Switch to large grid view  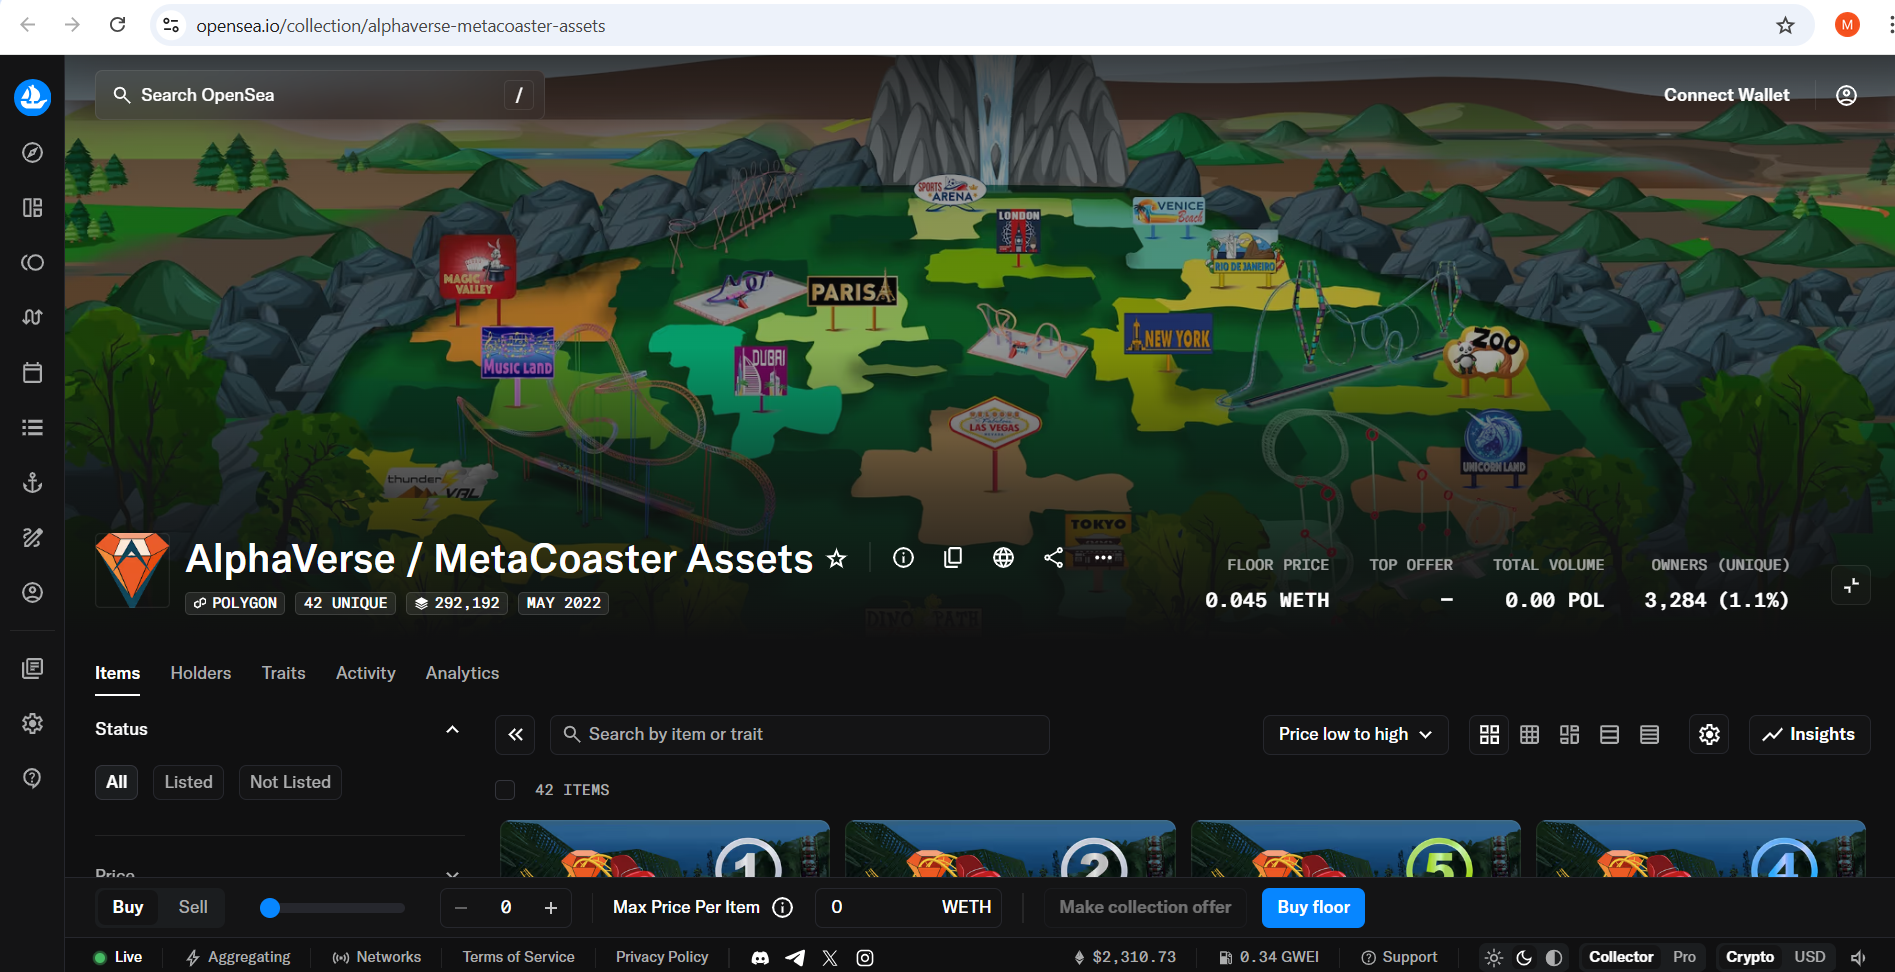coord(1489,735)
